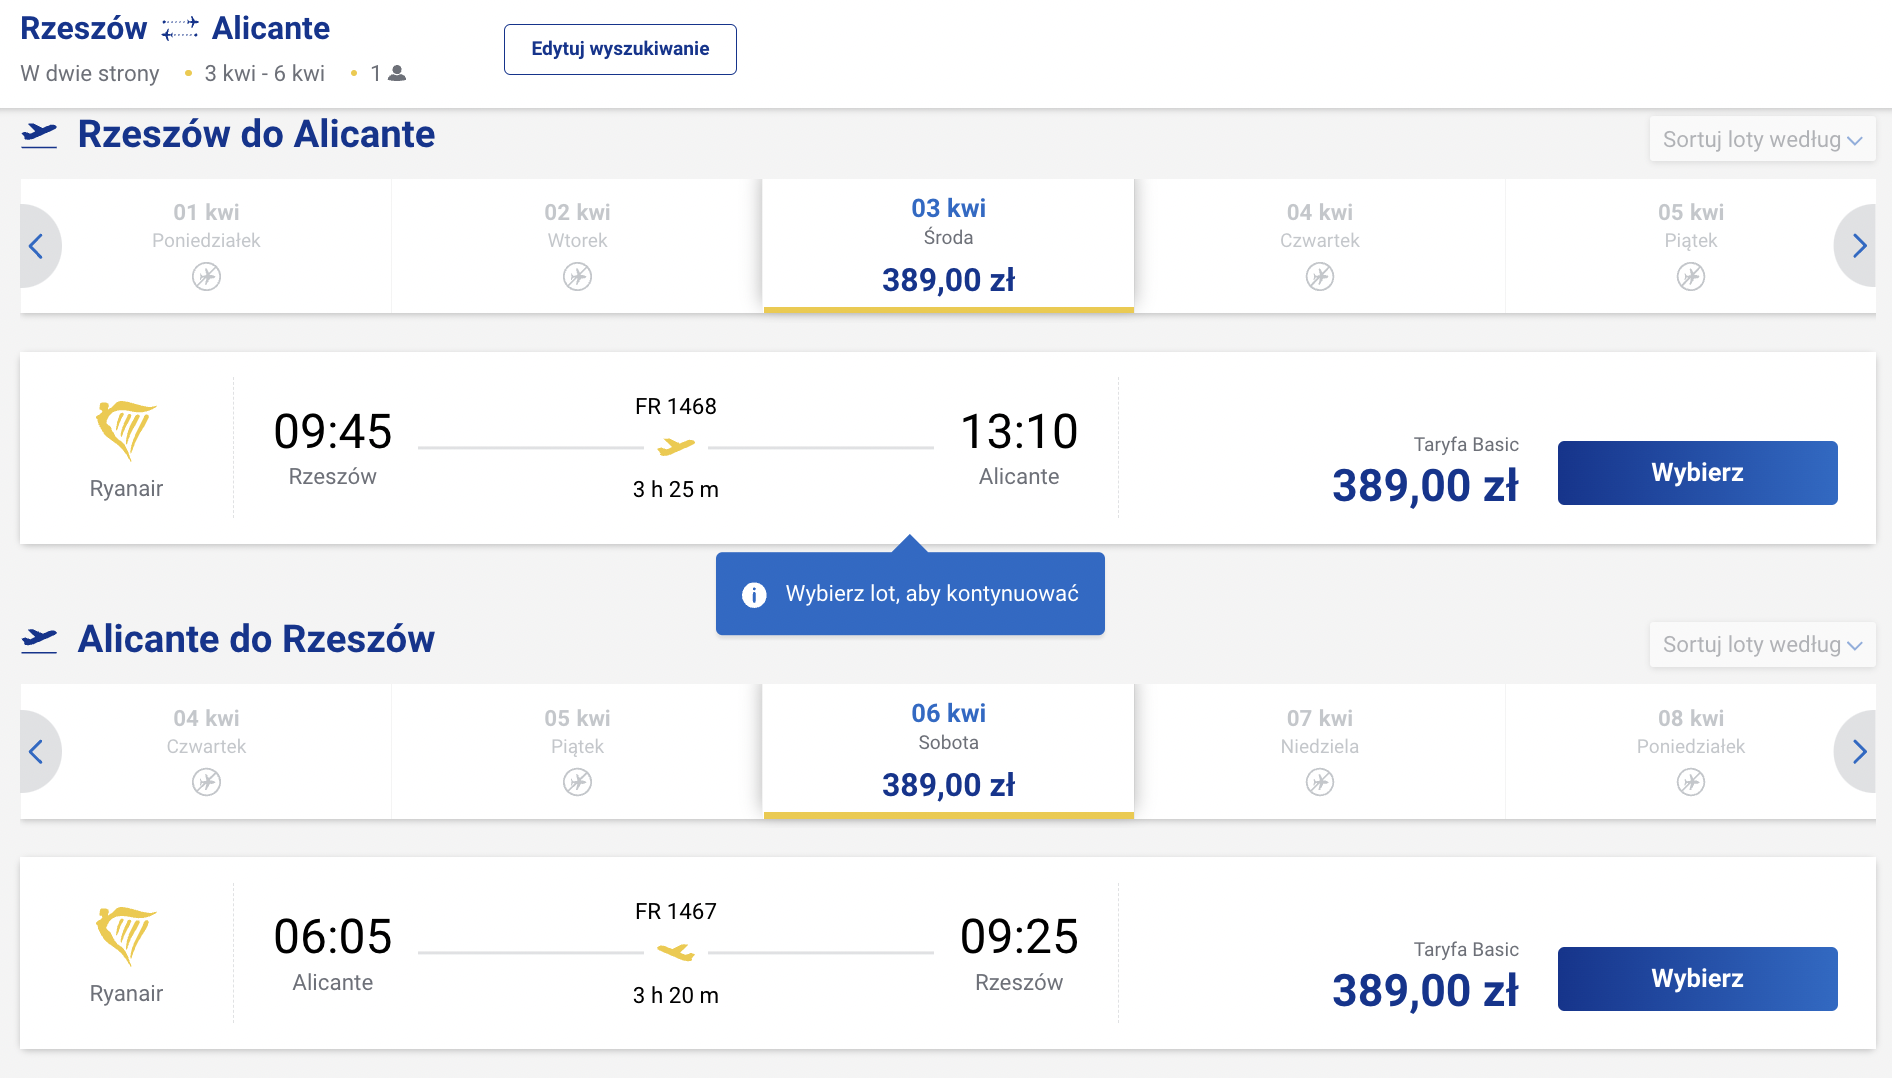Select the 02 kwi Wtorek outbound tab

point(577,246)
